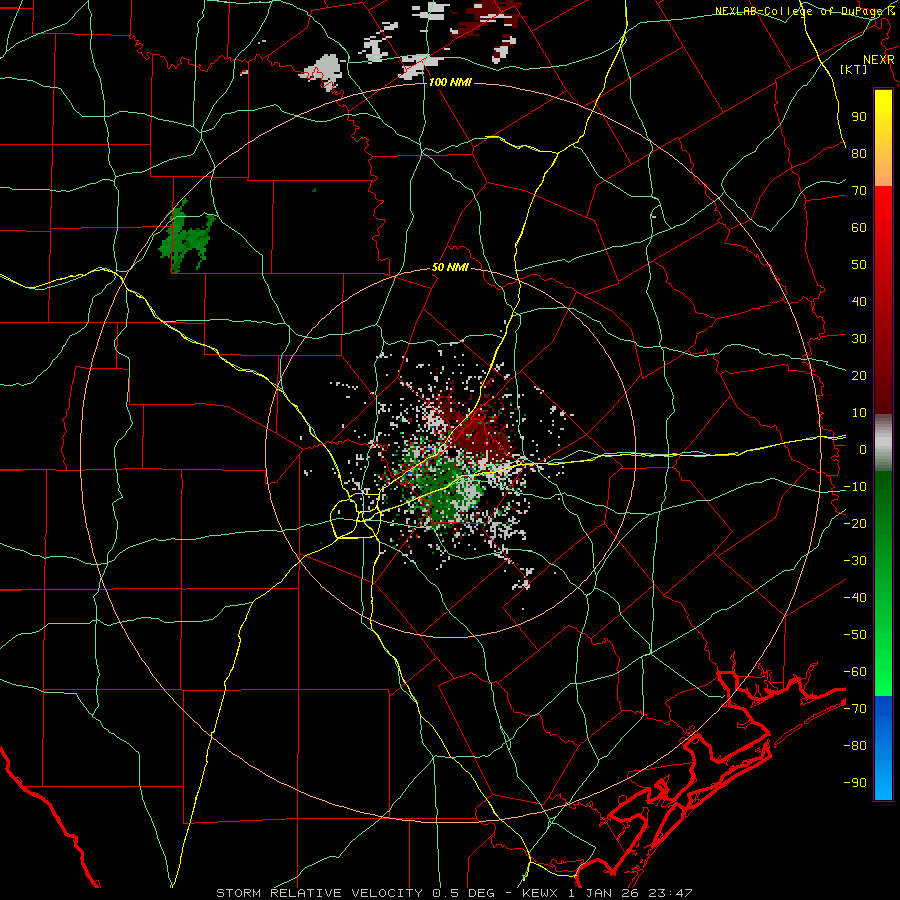Click the "0" value on the velocity scale
This screenshot has width=900, height=900.
click(863, 449)
